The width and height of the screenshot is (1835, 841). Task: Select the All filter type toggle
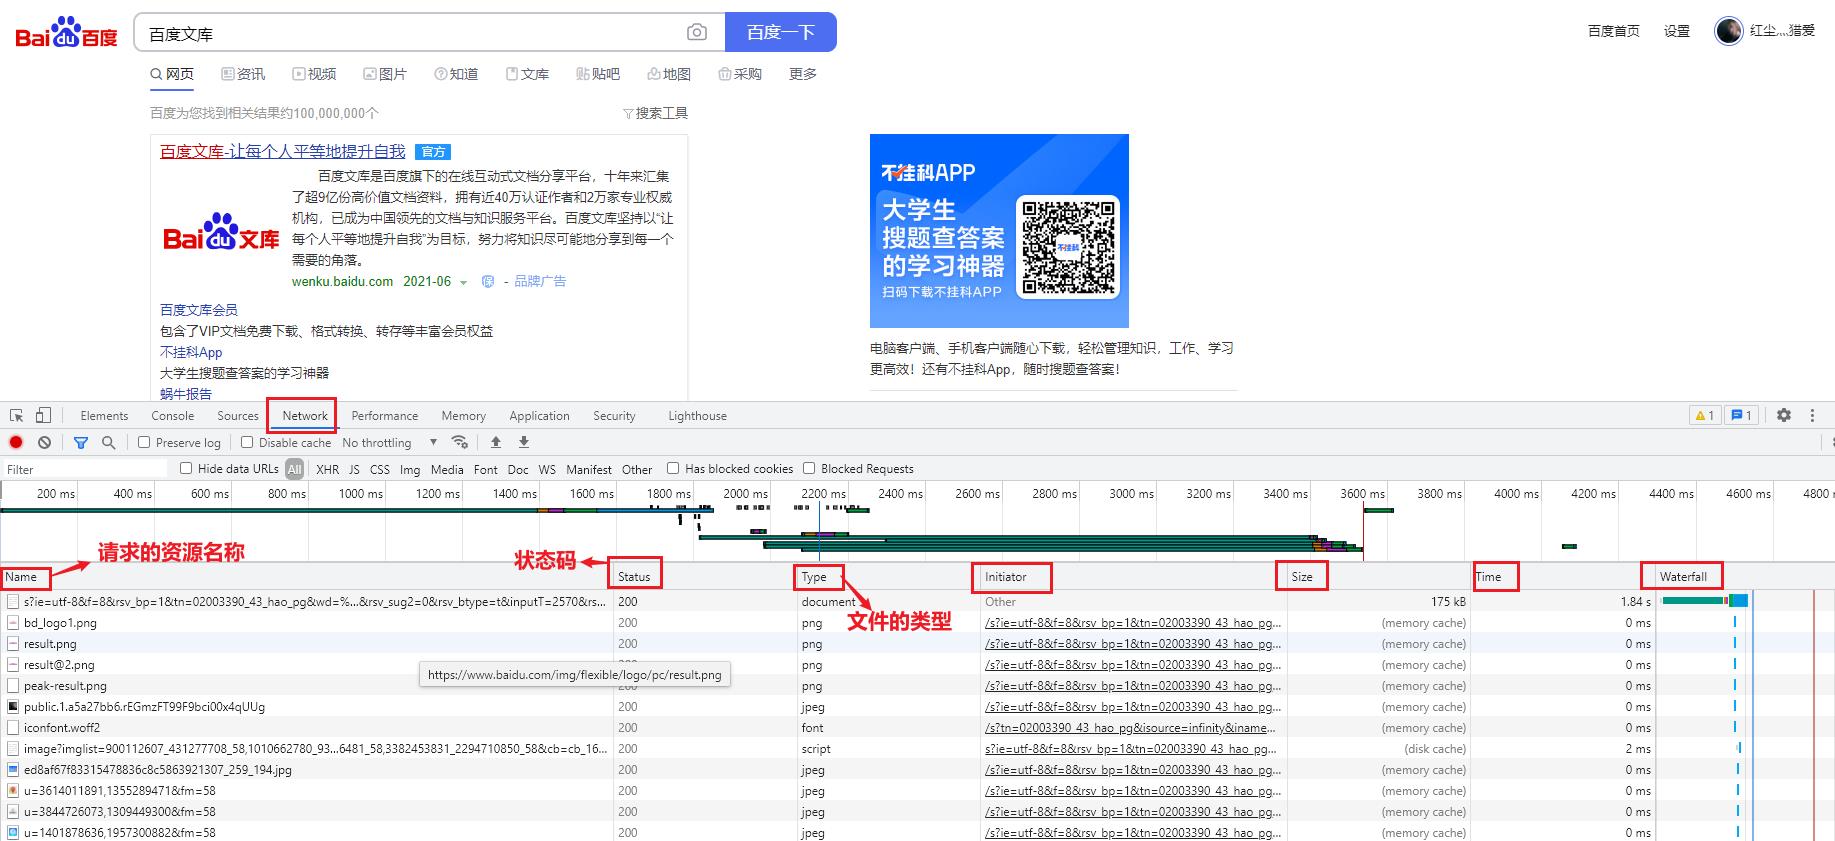[x=294, y=469]
